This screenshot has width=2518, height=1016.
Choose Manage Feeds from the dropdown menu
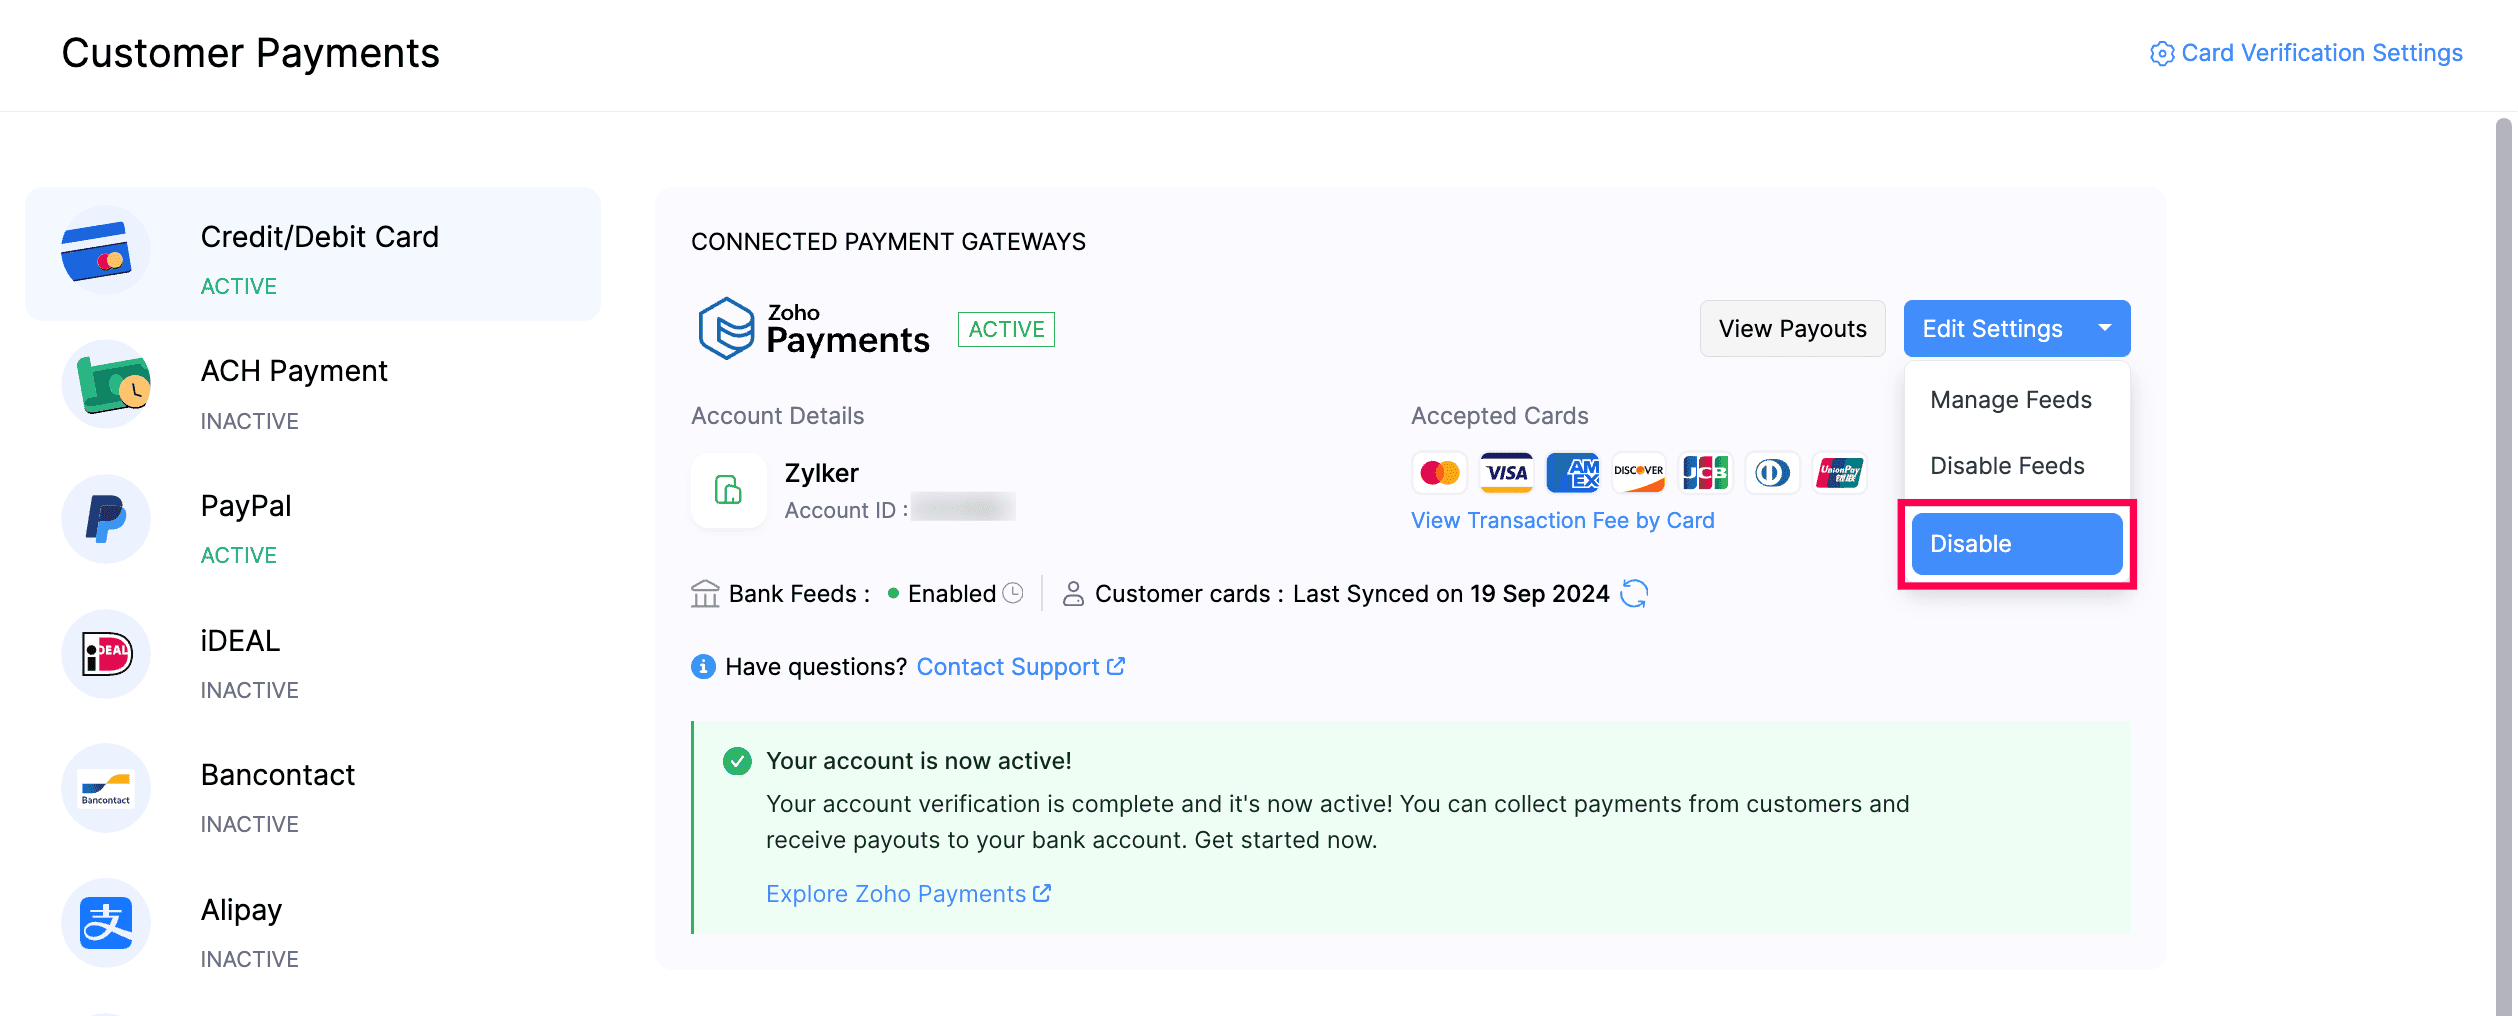2011,400
